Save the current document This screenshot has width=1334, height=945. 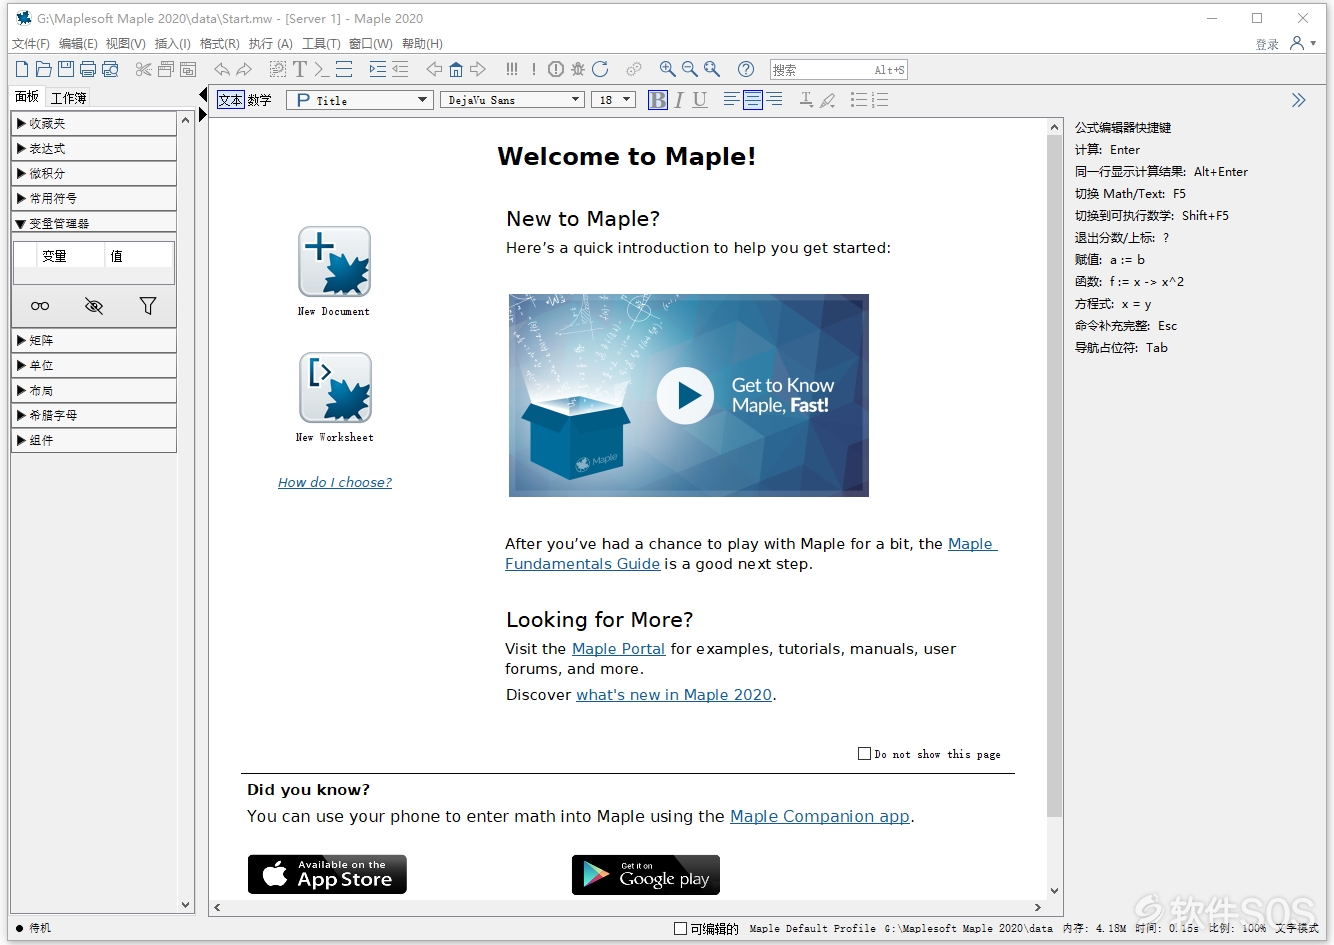pos(66,69)
